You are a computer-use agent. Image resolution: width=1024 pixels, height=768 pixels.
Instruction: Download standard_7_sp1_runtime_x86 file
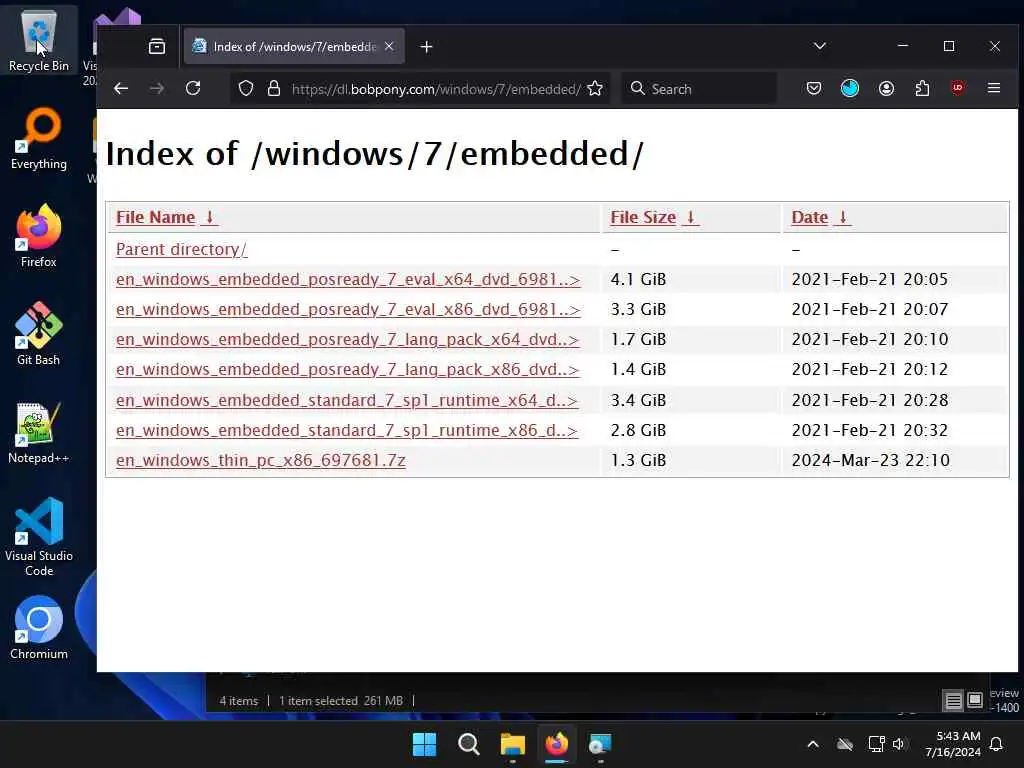pyautogui.click(x=347, y=430)
